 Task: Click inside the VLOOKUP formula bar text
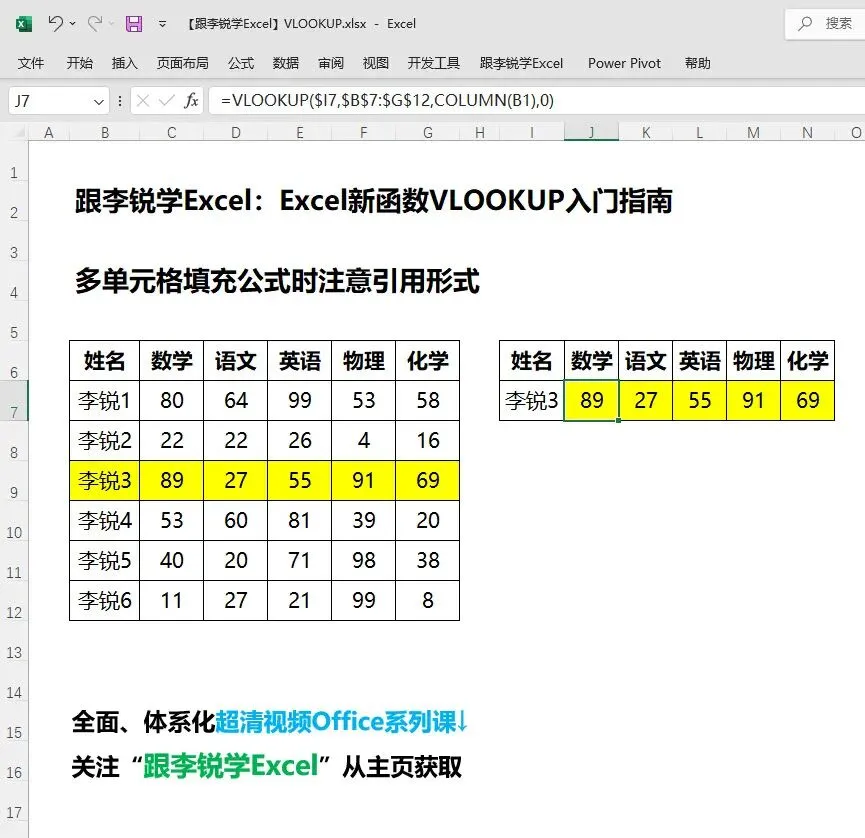pyautogui.click(x=387, y=100)
